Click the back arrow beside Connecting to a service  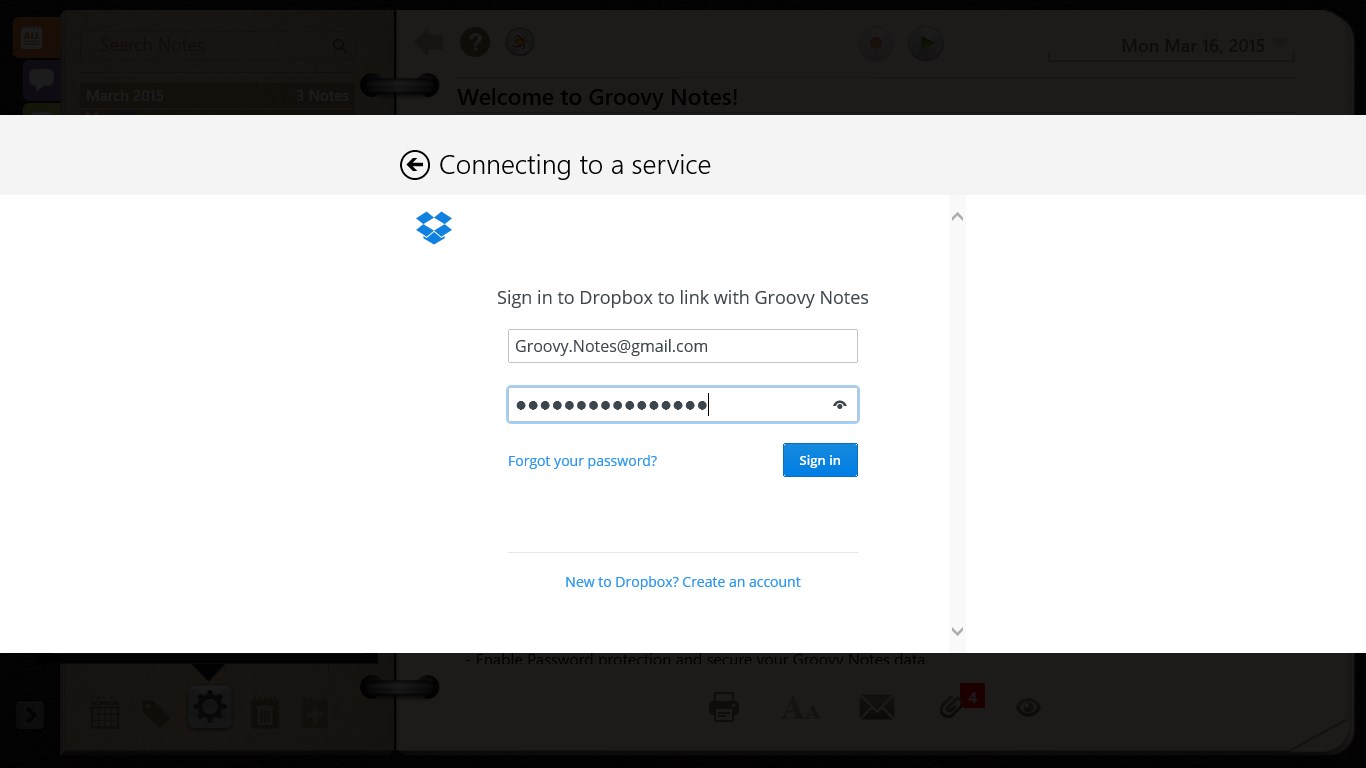(x=415, y=165)
